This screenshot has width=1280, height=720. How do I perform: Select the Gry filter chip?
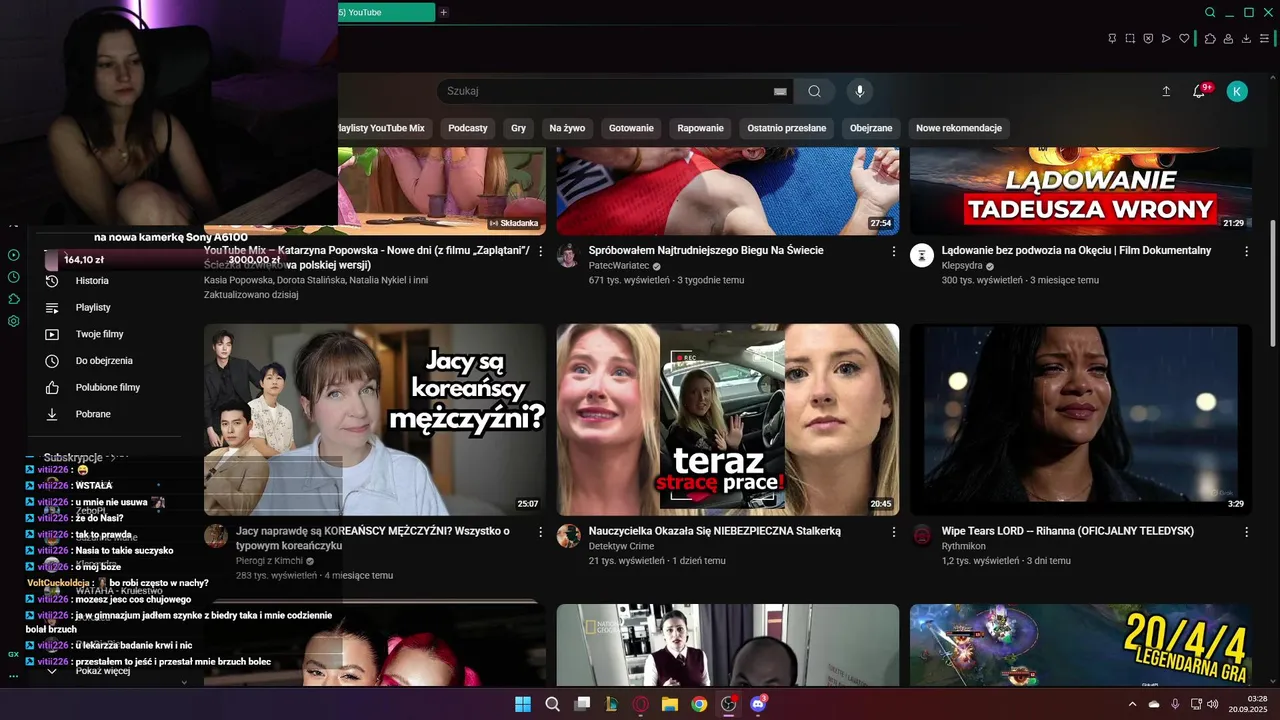(518, 128)
